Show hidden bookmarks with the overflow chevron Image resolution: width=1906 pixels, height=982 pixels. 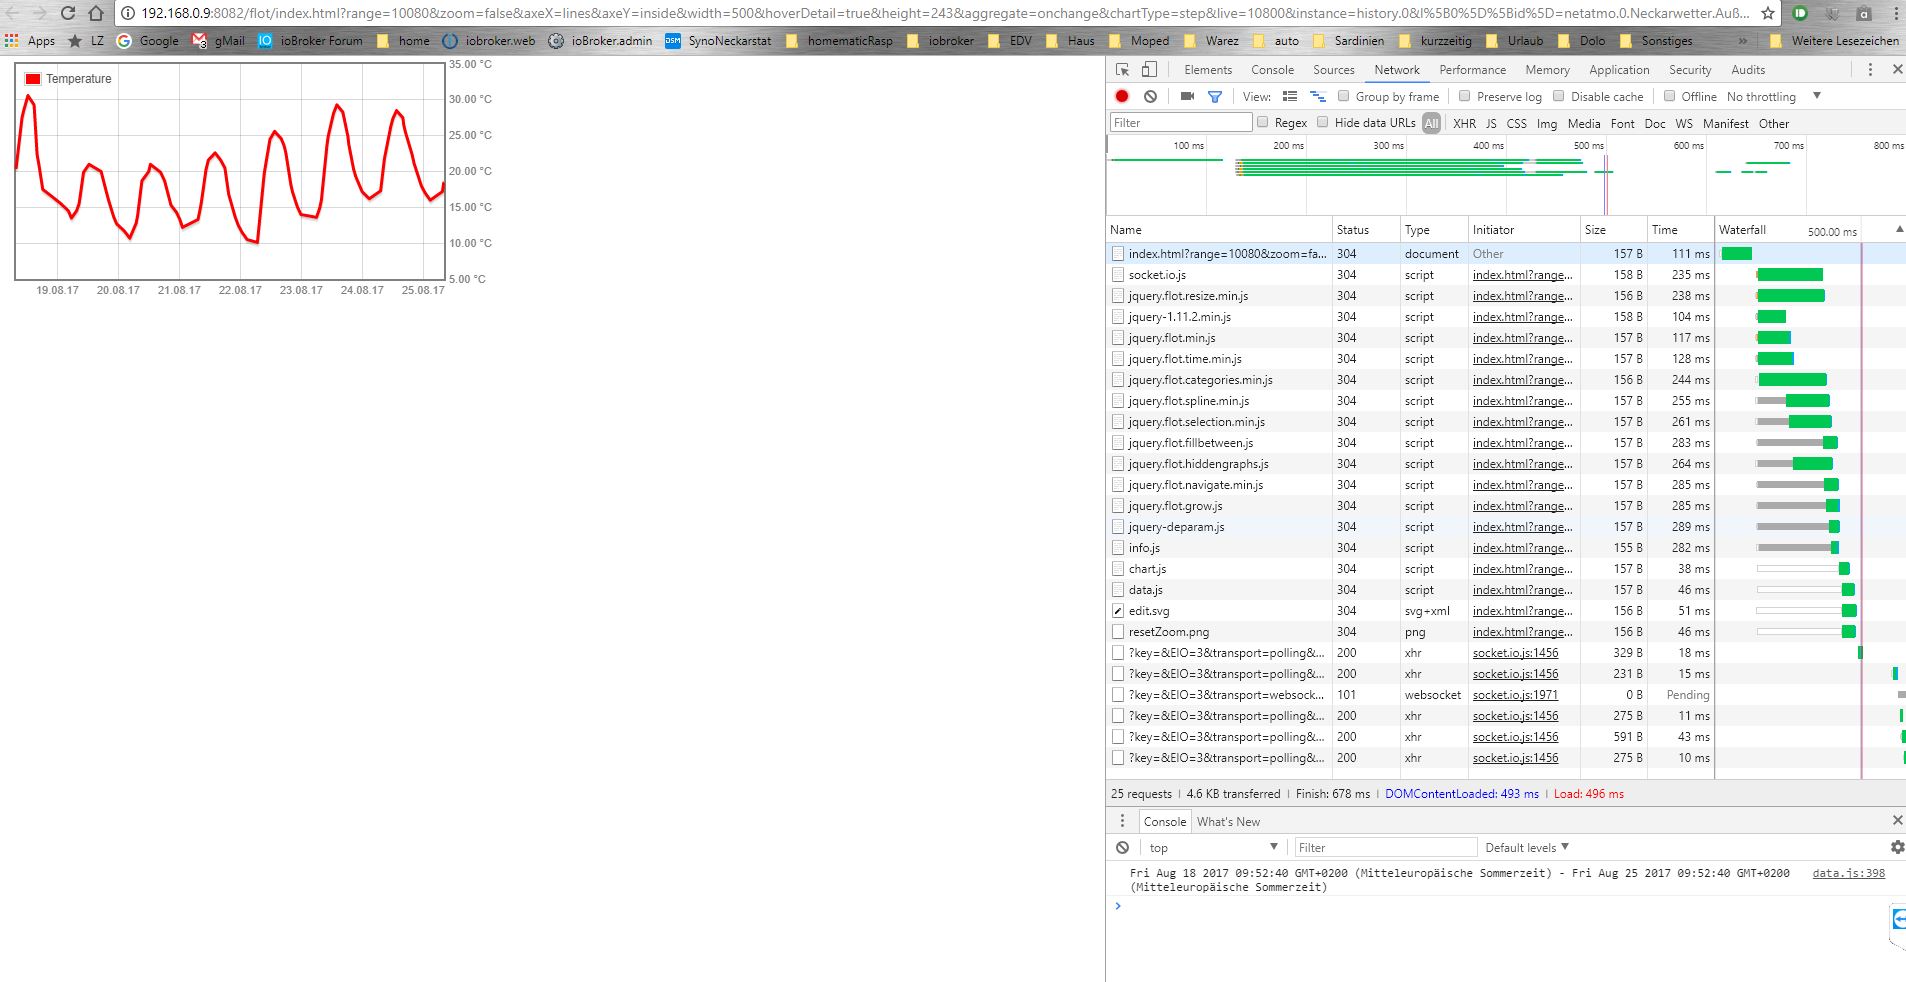1743,41
